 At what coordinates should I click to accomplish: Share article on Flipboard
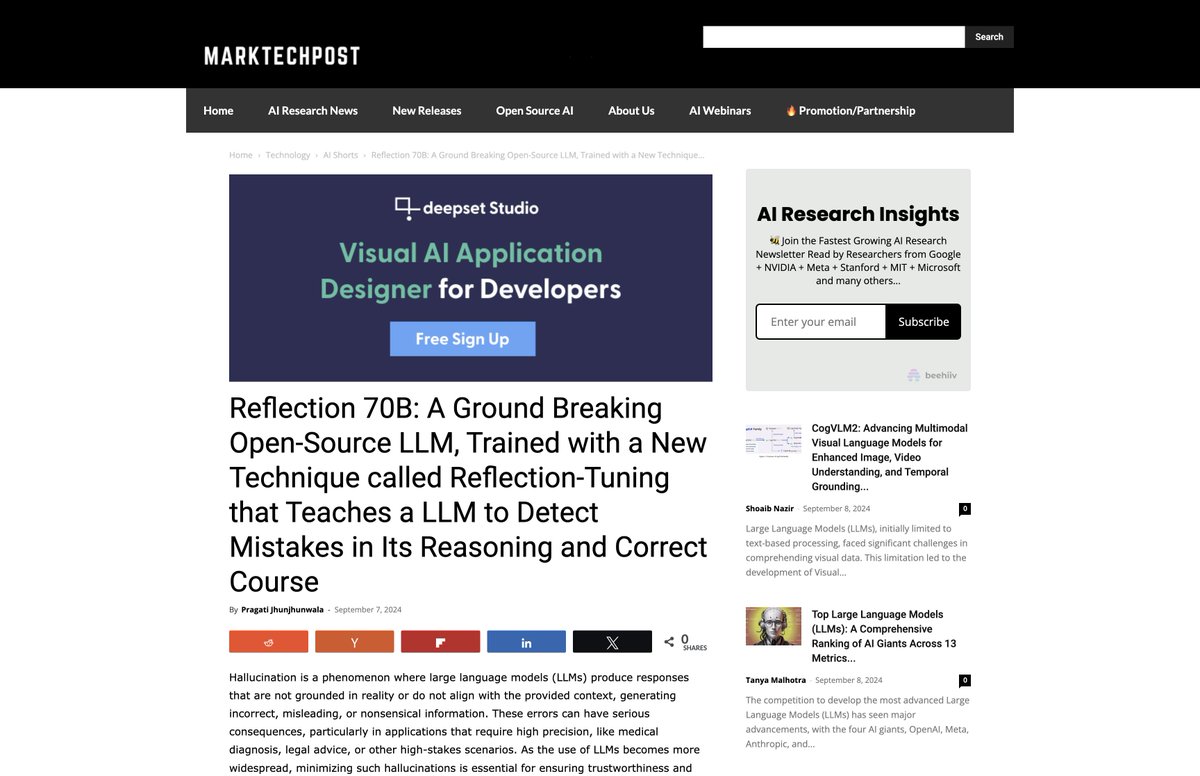coord(440,642)
